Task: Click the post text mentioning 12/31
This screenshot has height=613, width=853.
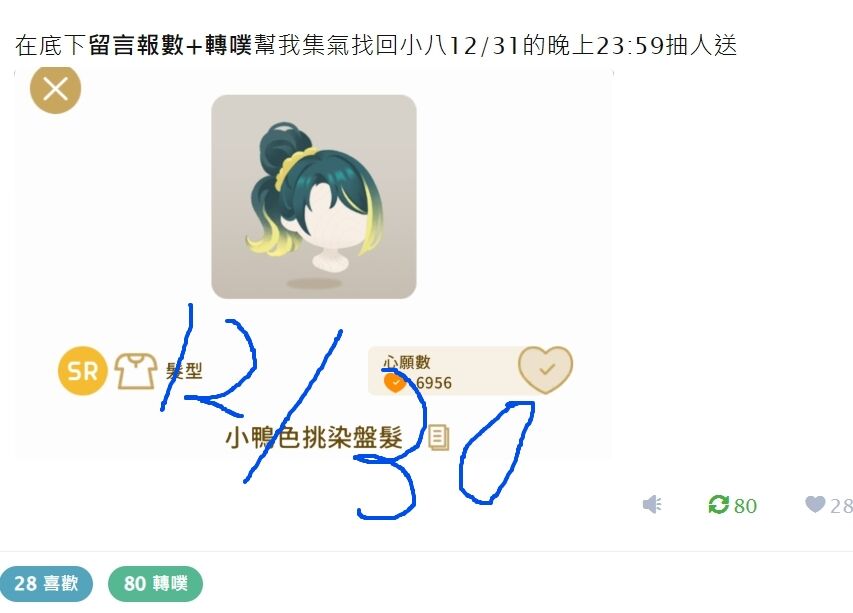Action: click(376, 45)
